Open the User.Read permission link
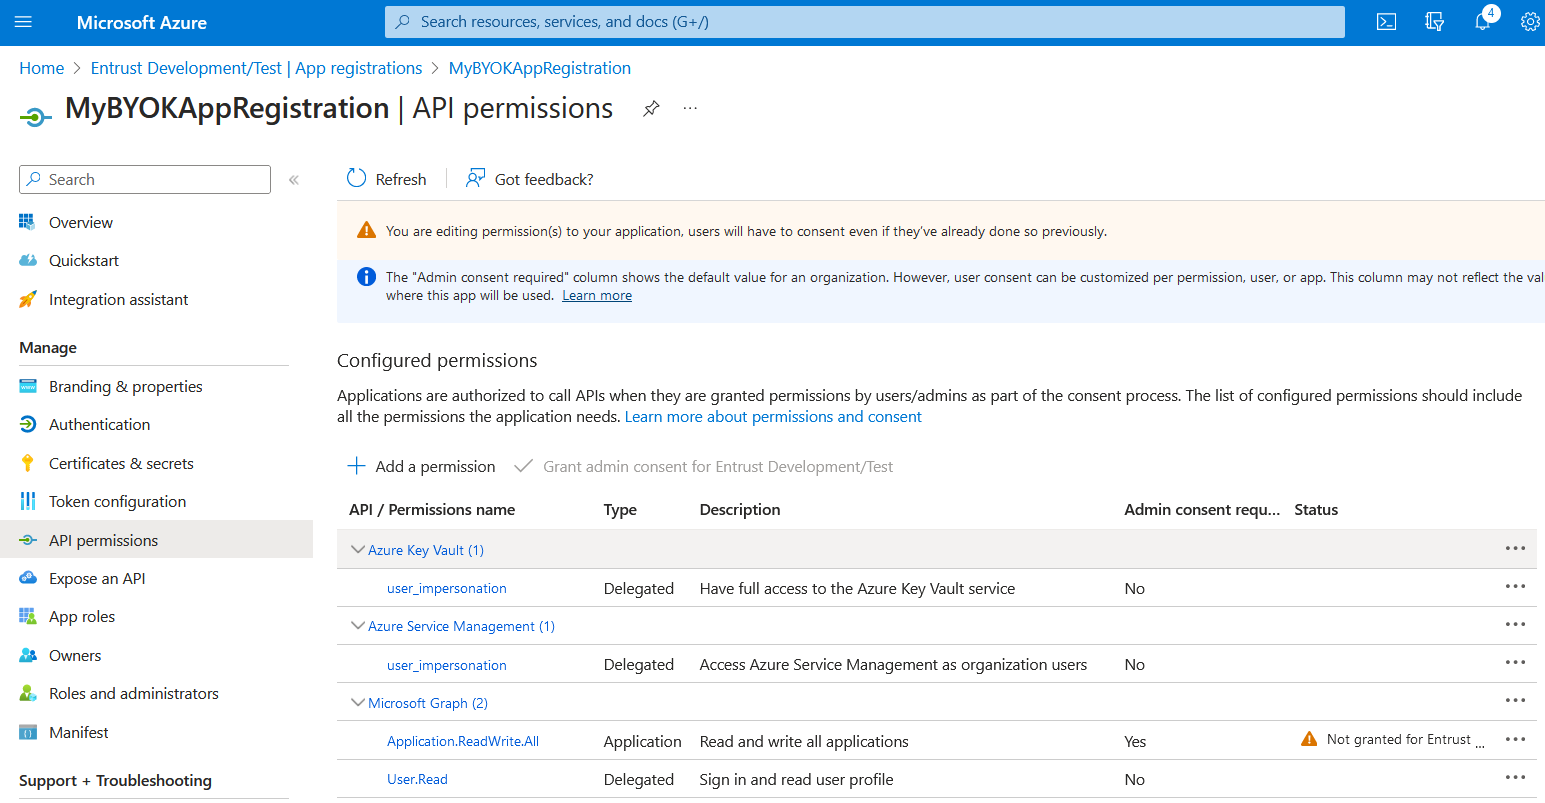 [x=417, y=779]
